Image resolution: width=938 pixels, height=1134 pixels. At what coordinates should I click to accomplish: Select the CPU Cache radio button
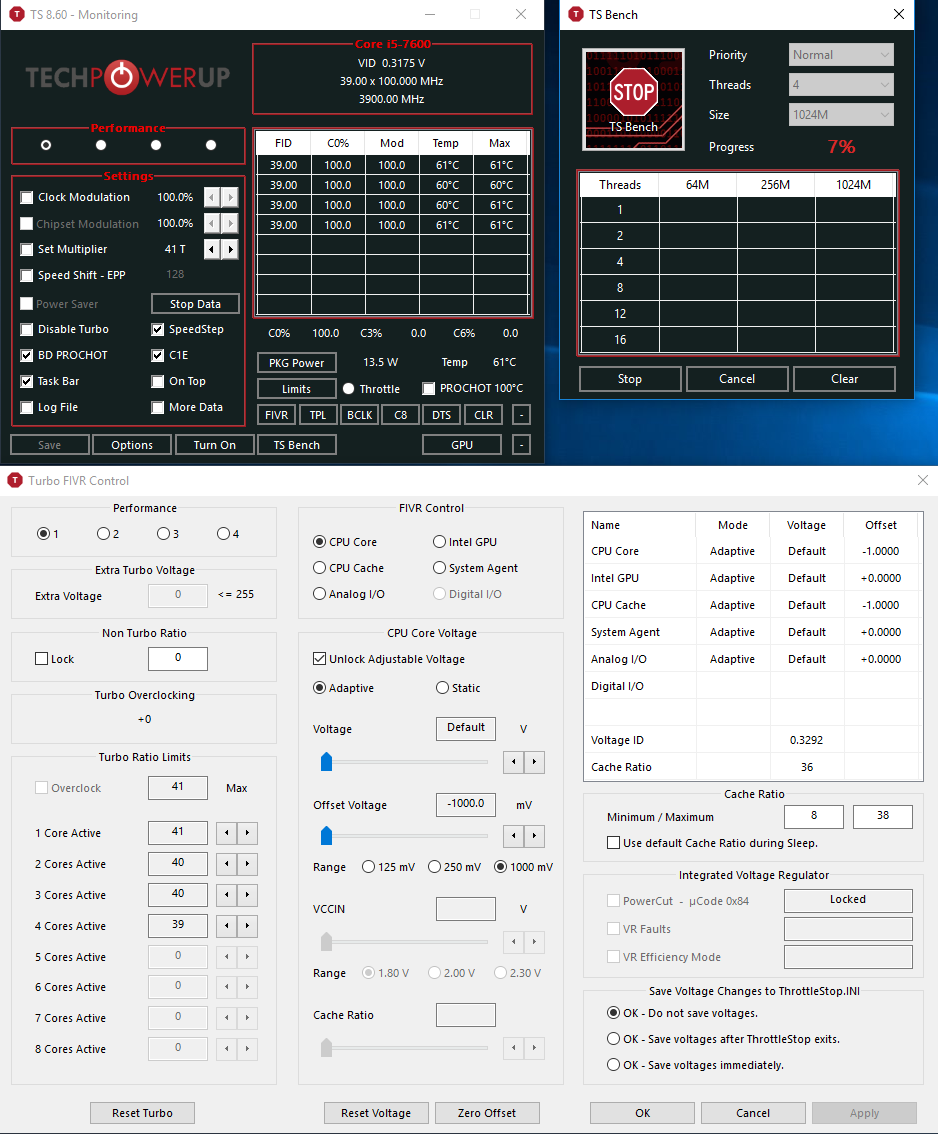[x=320, y=568]
